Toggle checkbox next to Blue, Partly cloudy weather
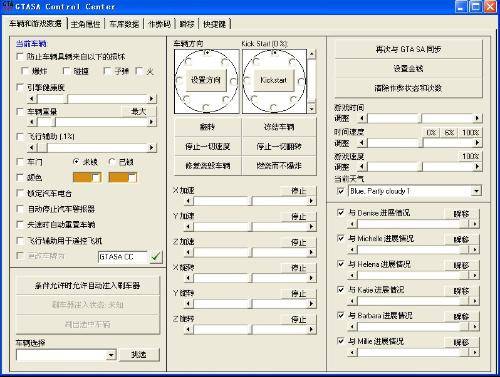This screenshot has height=377, width=500. point(341,191)
